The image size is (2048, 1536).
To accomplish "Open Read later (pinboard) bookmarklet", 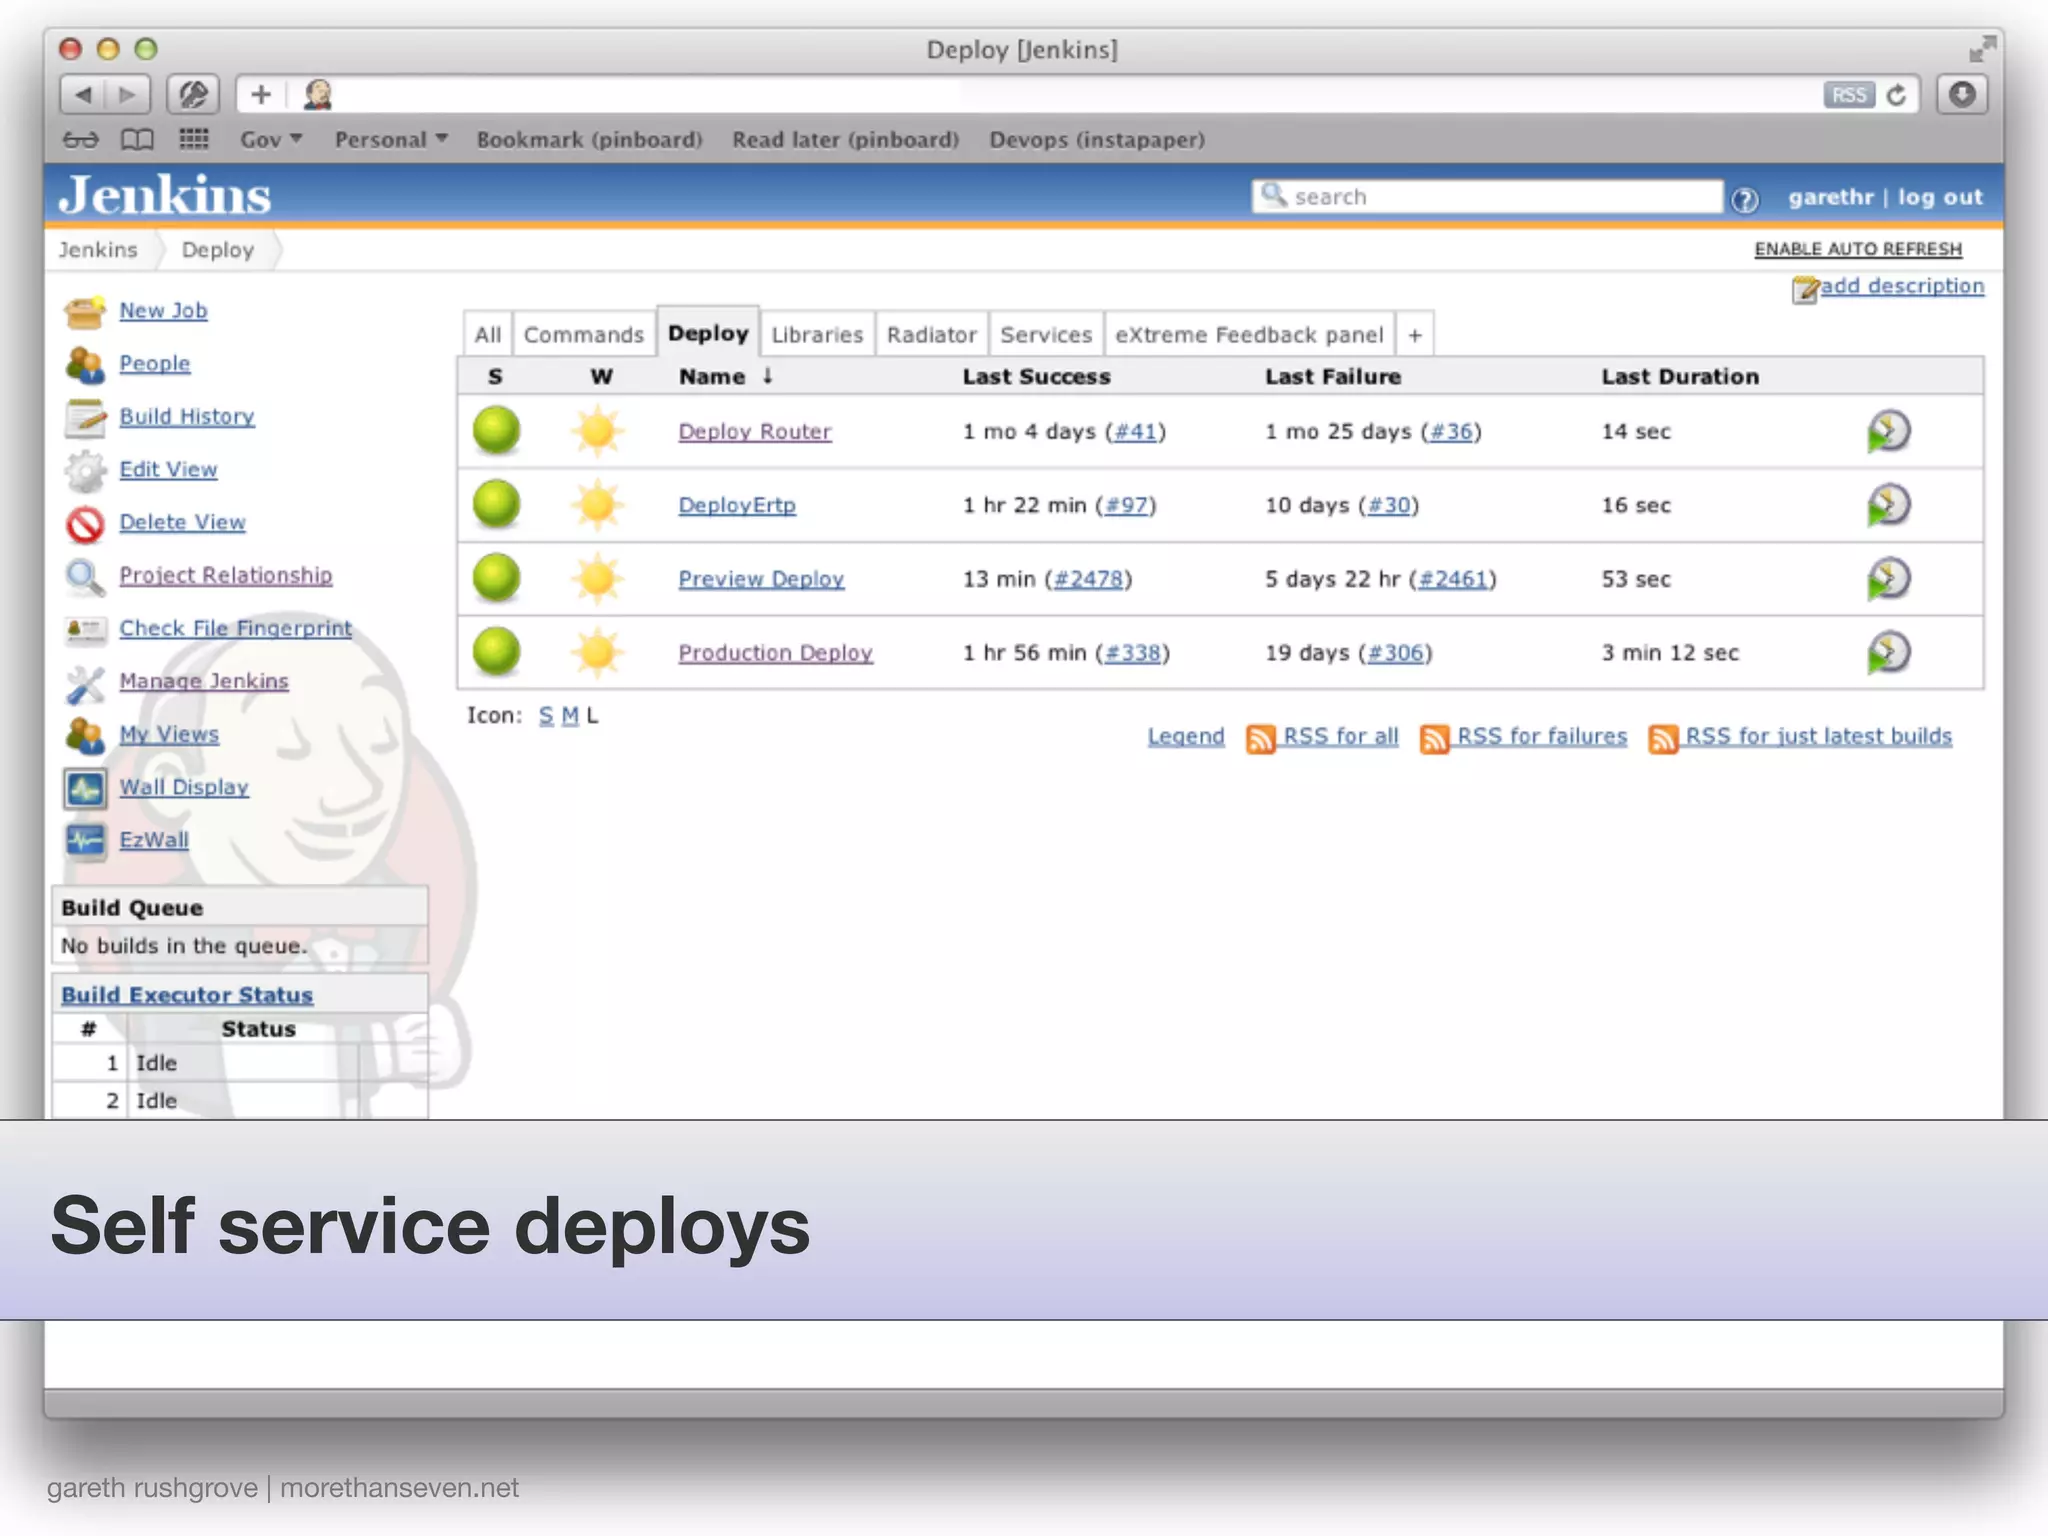I will 845,140.
